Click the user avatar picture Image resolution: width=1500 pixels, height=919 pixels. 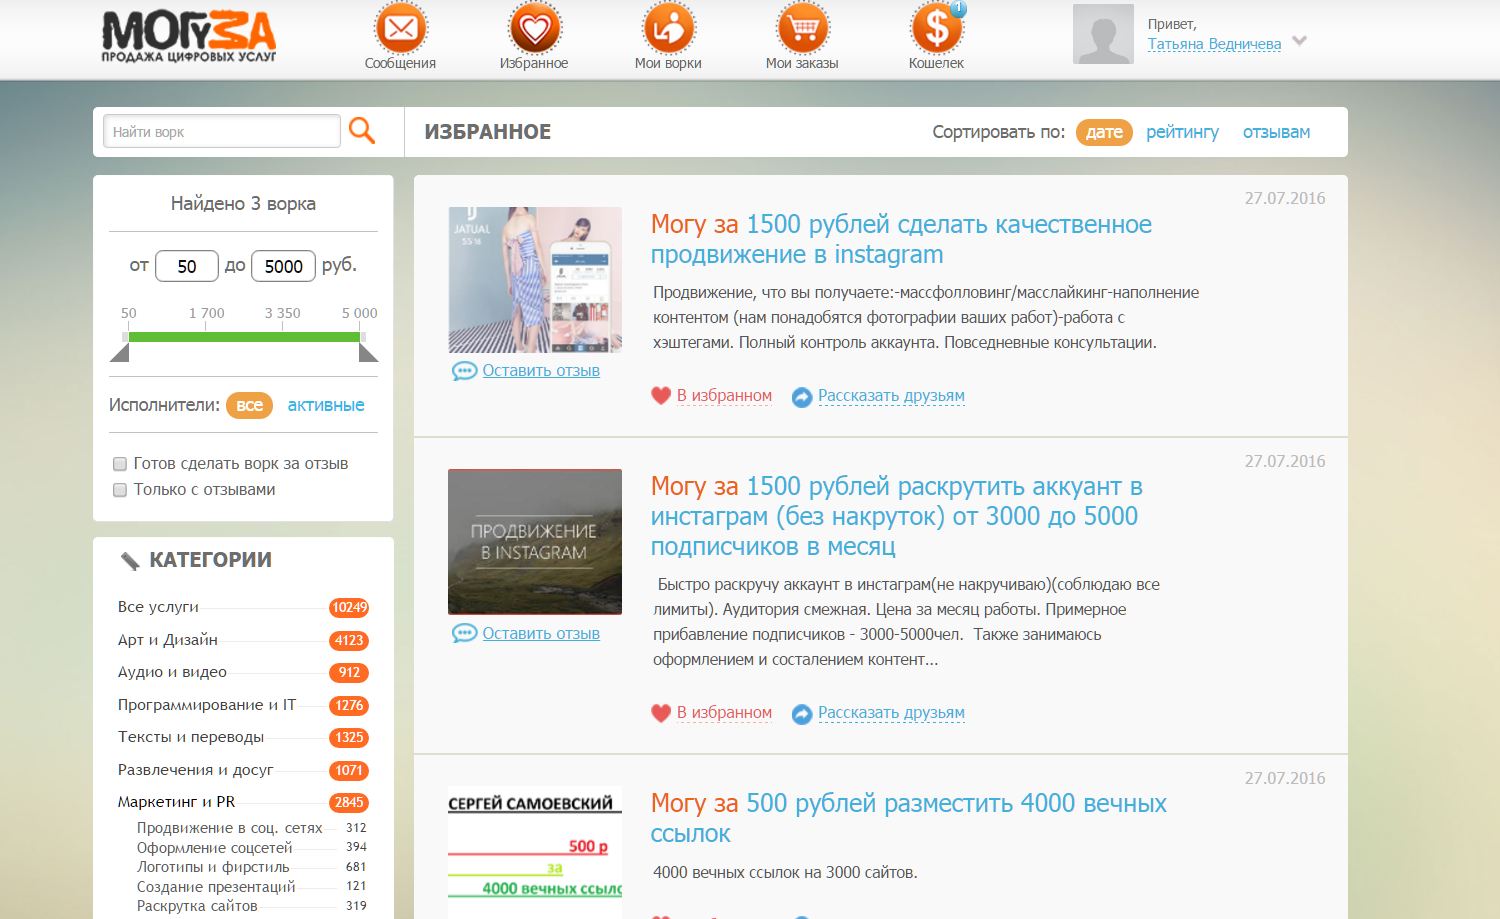[x=1103, y=34]
